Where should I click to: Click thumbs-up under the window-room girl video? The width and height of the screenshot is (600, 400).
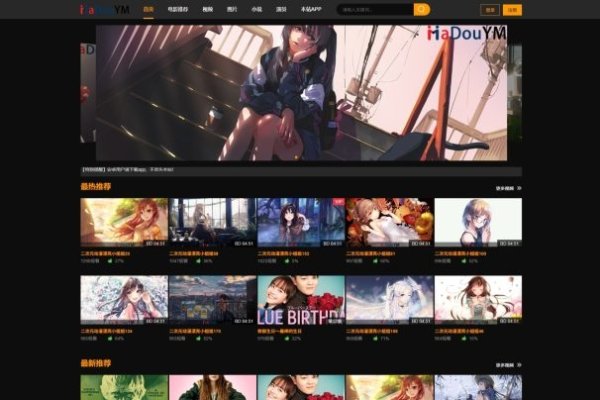(199, 261)
